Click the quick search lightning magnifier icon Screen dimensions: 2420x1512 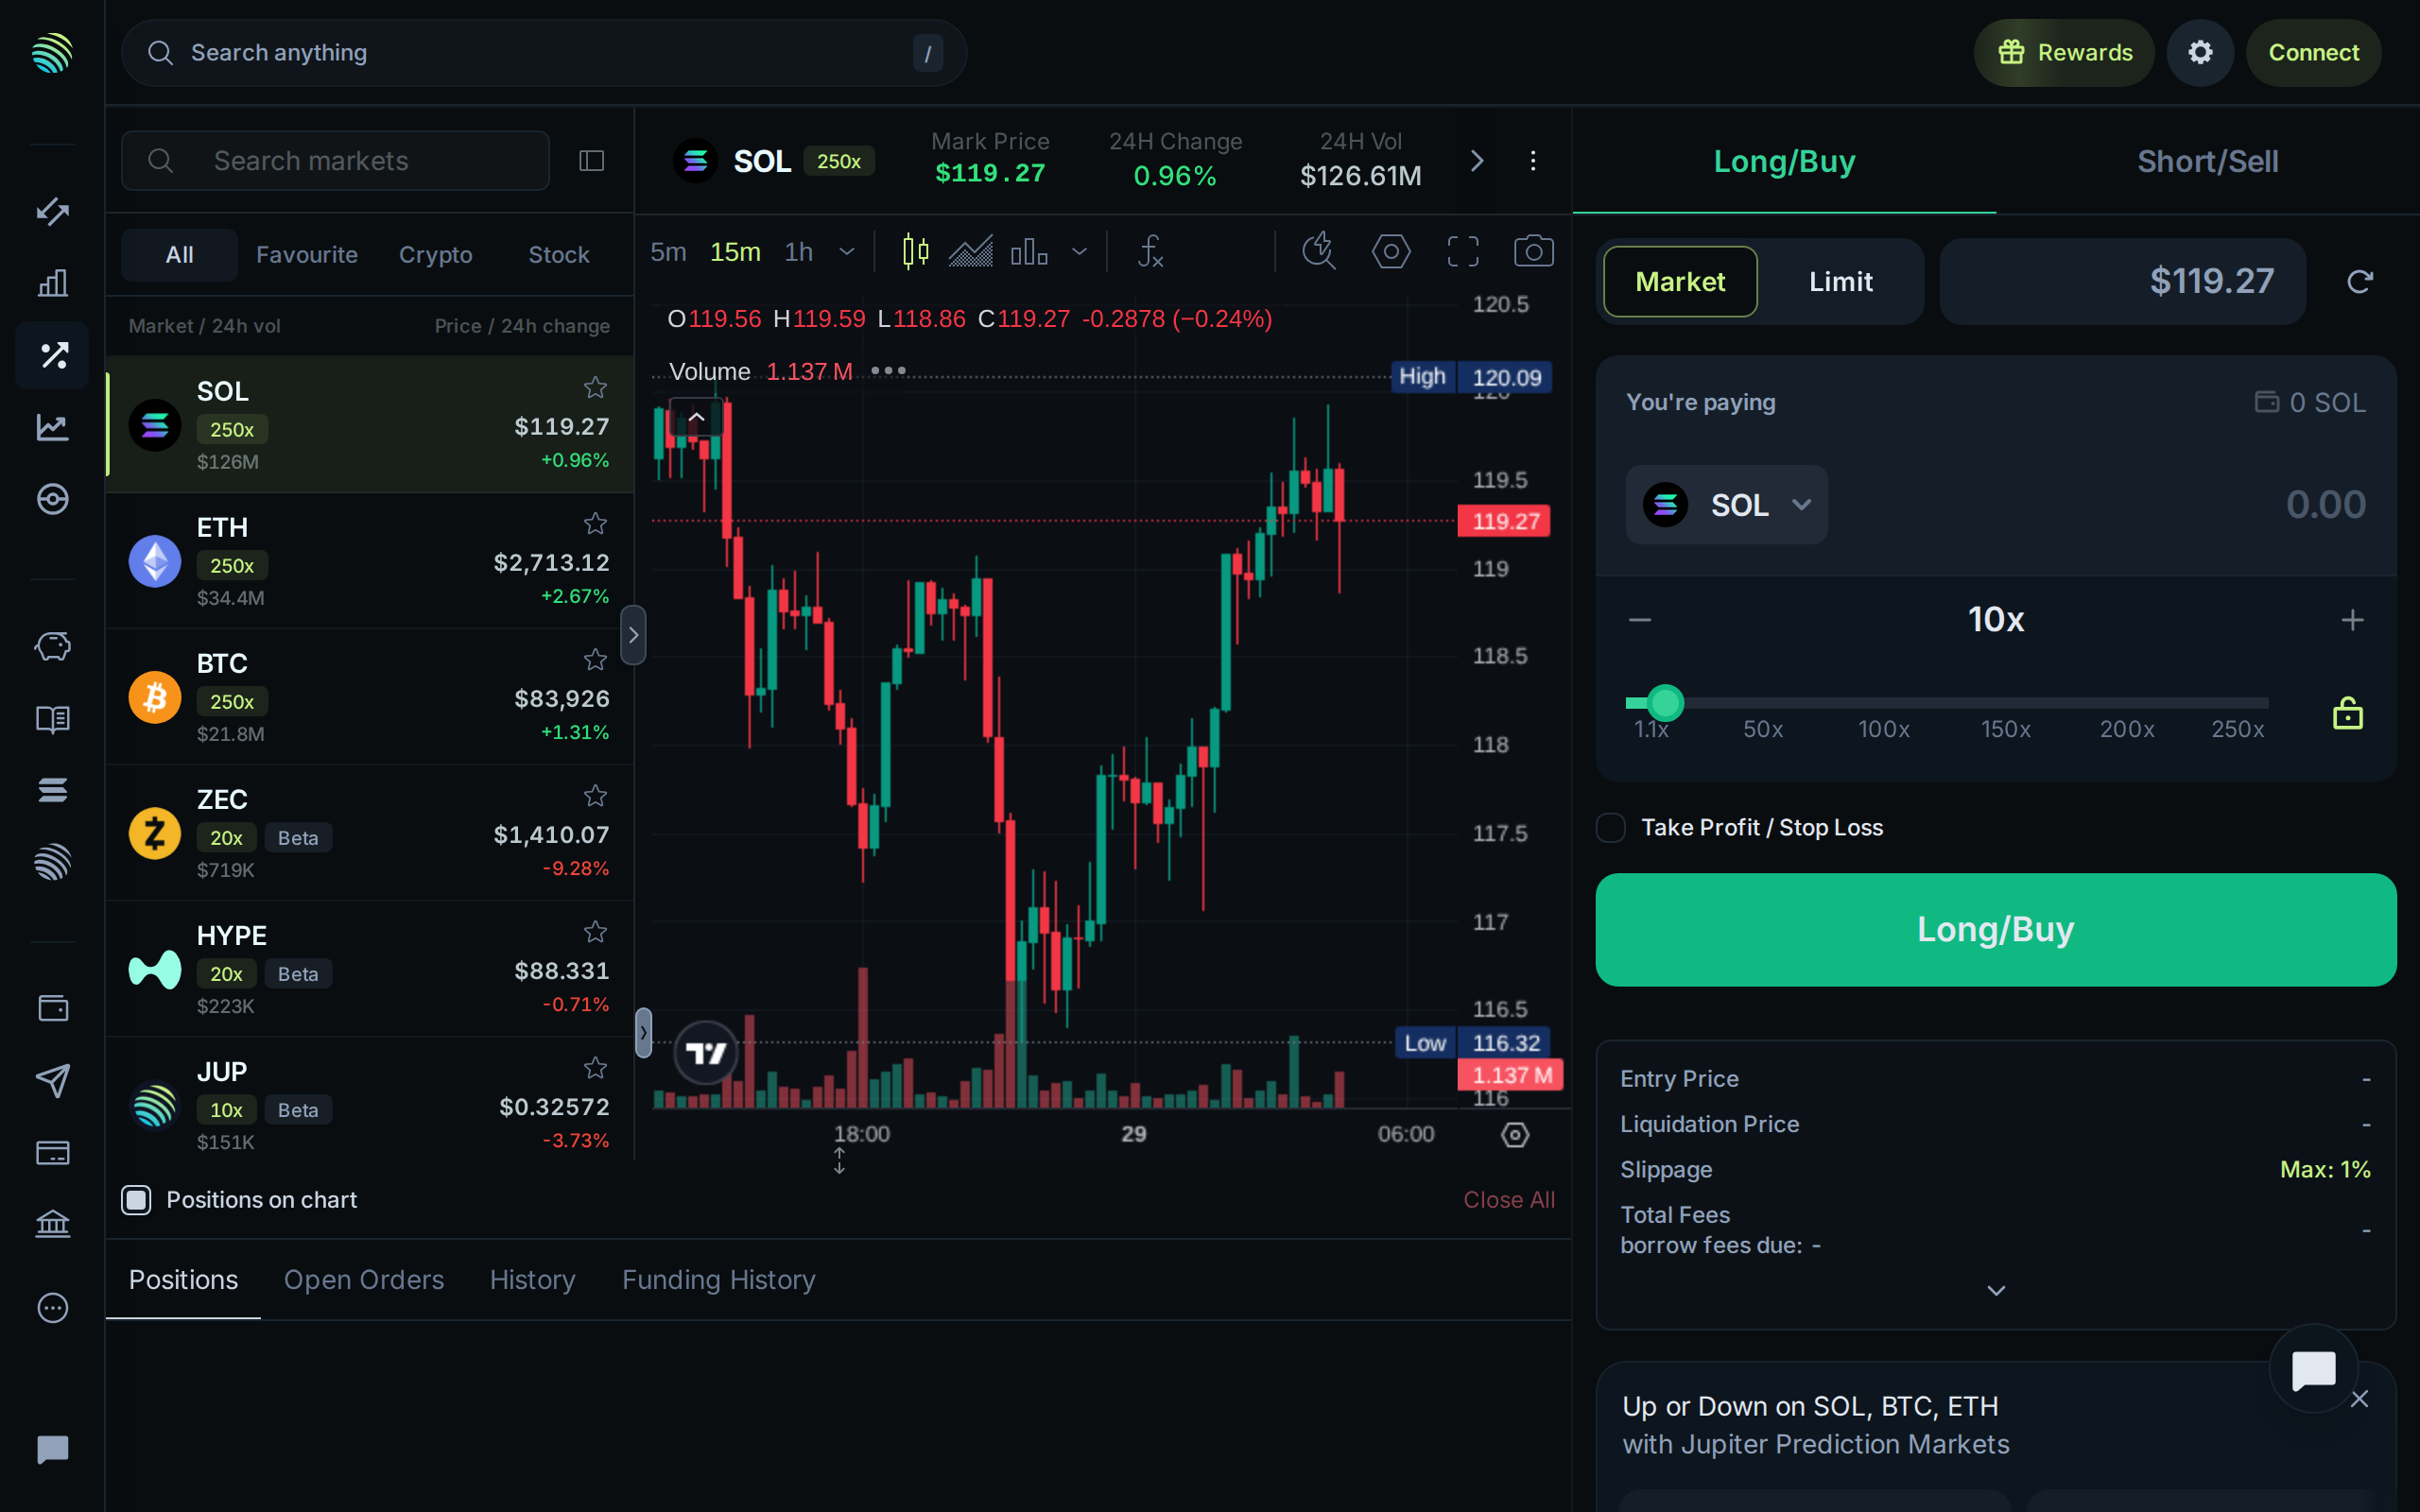(x=1319, y=251)
